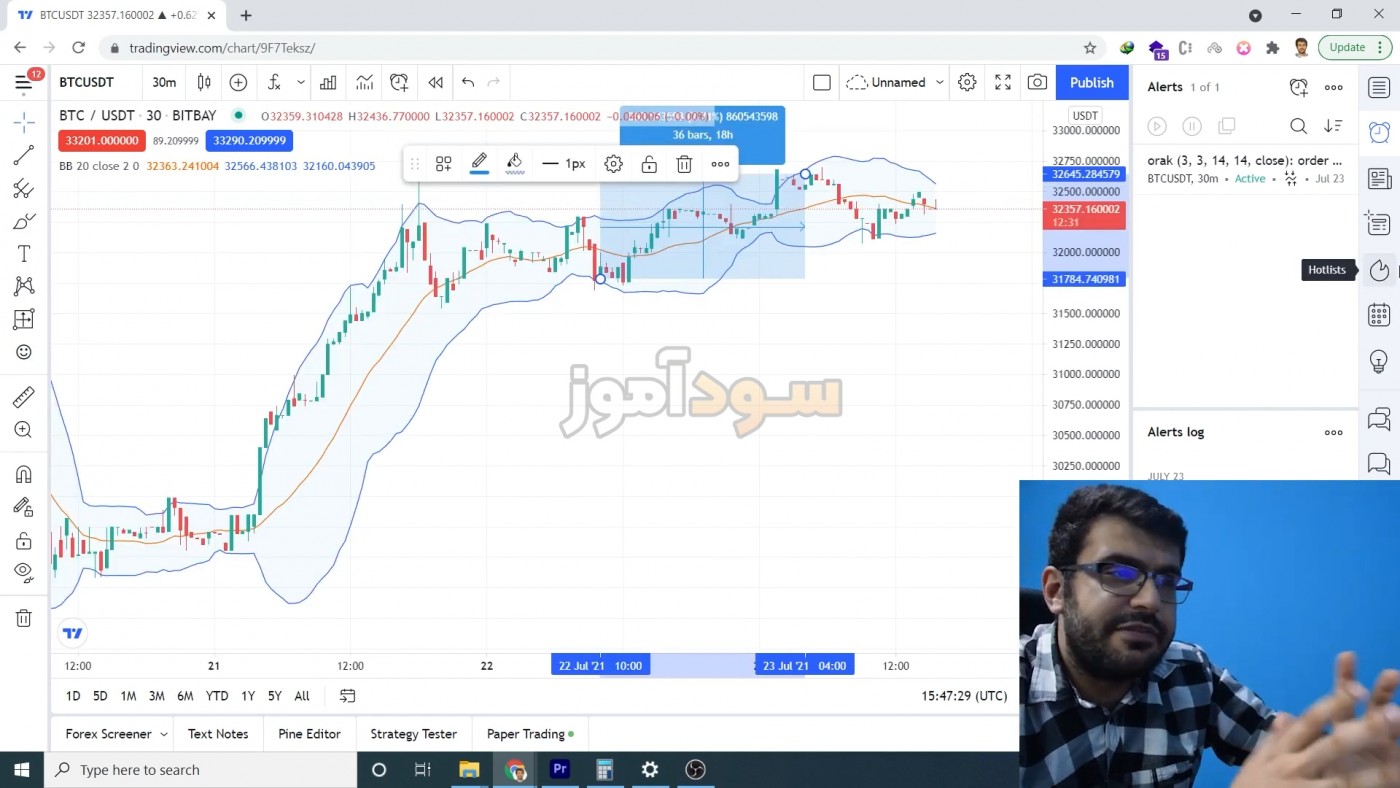This screenshot has width=1400, height=788.
Task: Undo the last chart action
Action: coord(467,82)
